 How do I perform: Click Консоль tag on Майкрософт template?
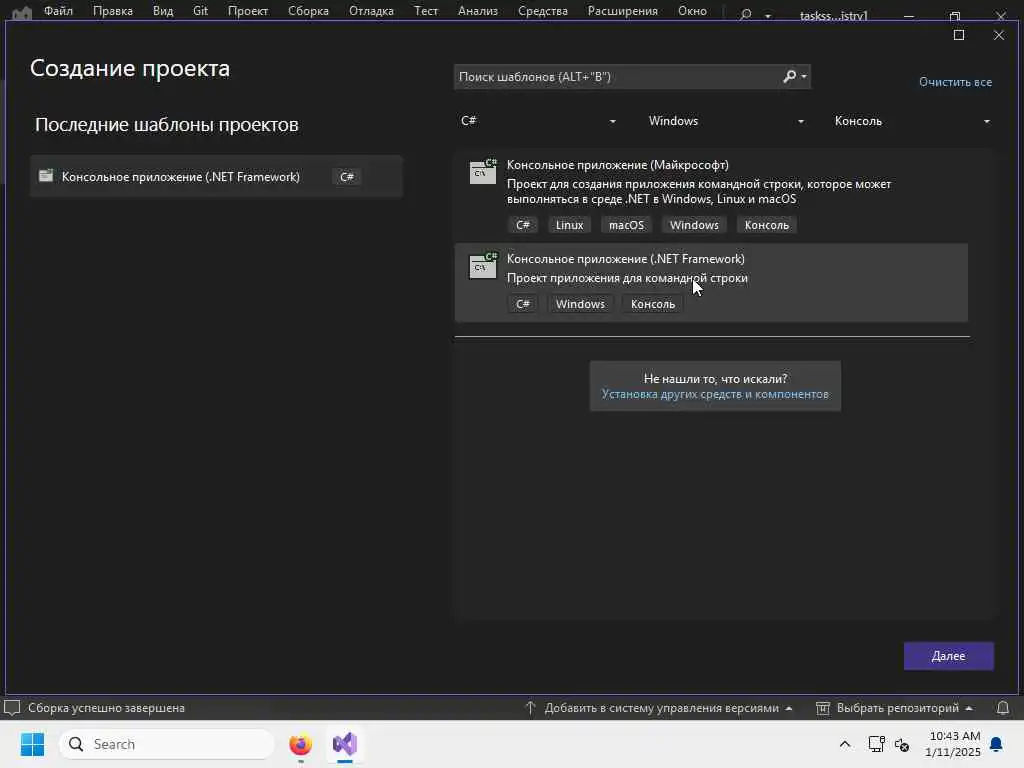coord(767,225)
